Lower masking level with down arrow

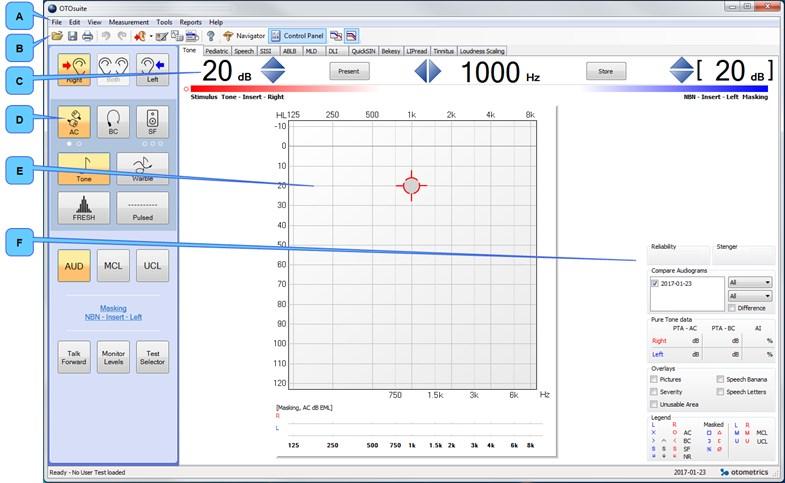point(682,77)
